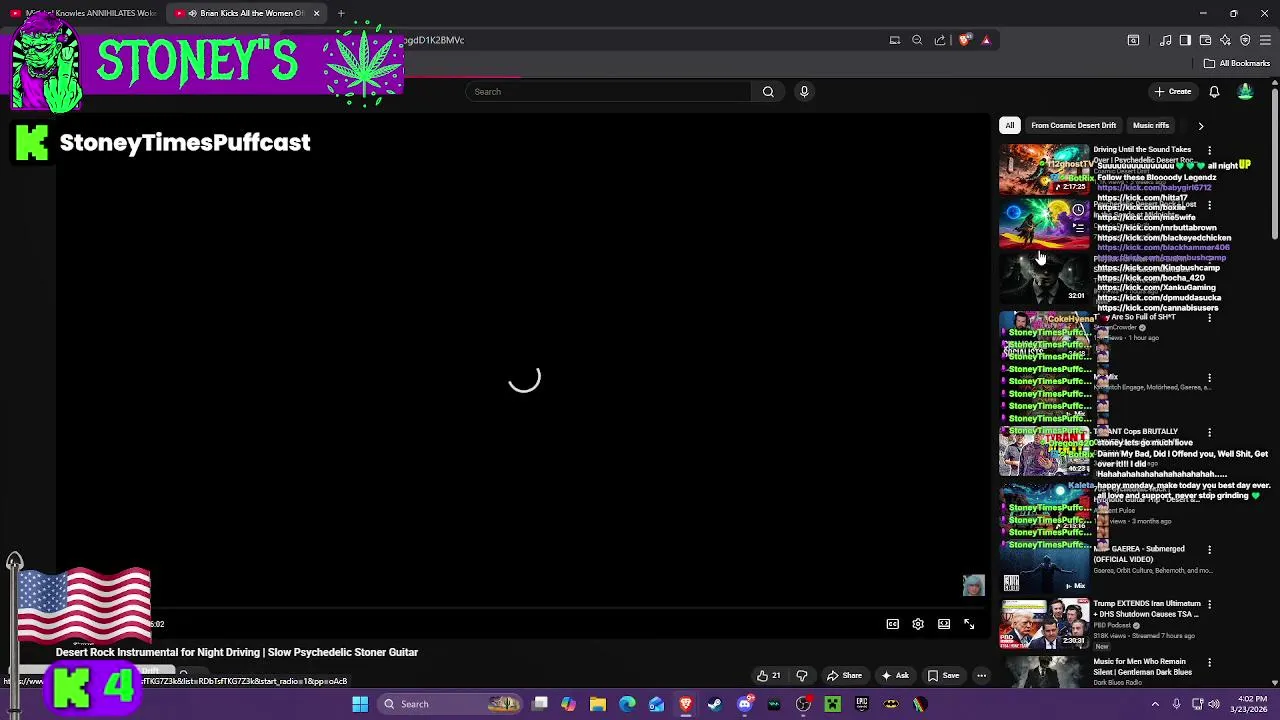Click the share page icon in the address bar
Screen dimensions: 1280x720
pos(940,40)
